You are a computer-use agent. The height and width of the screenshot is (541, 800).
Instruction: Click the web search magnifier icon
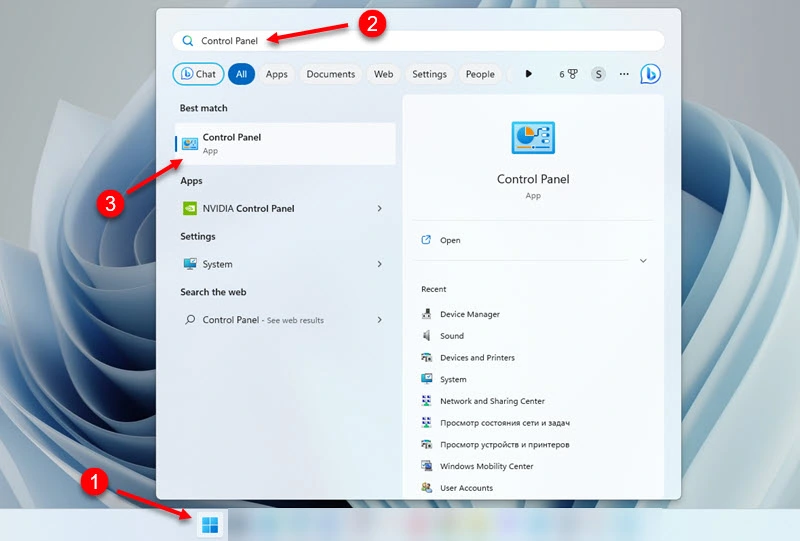[190, 319]
